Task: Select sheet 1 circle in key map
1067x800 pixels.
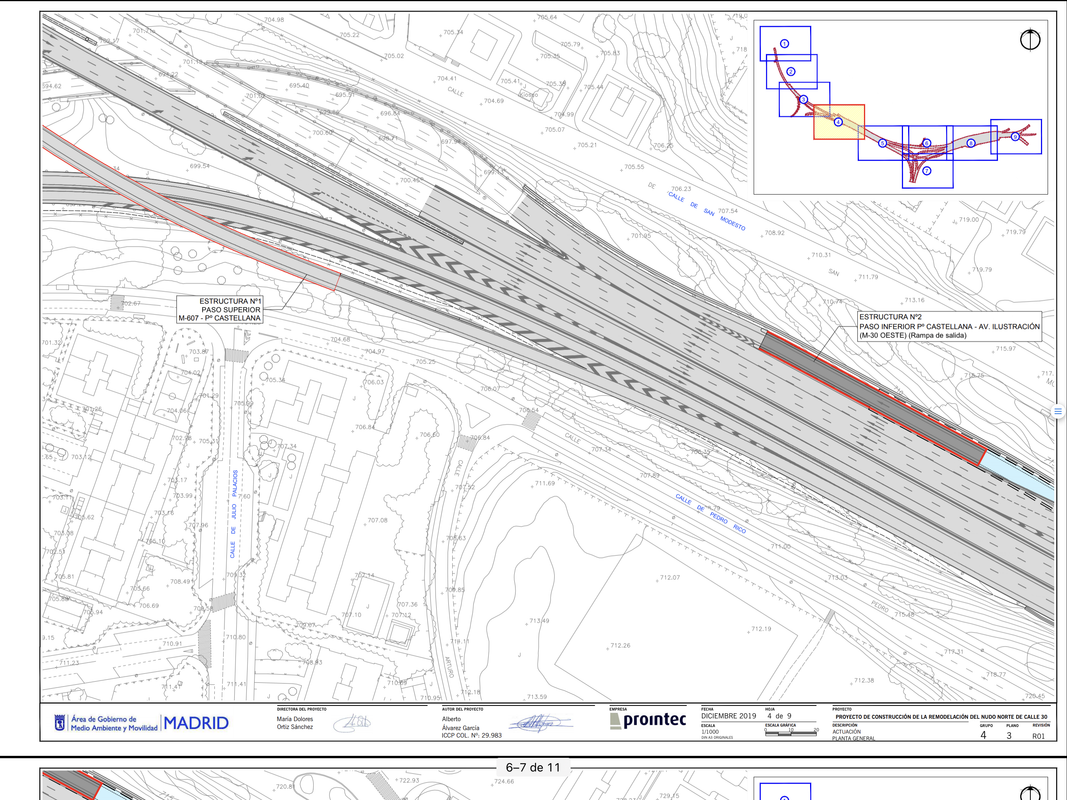Action: tap(785, 44)
